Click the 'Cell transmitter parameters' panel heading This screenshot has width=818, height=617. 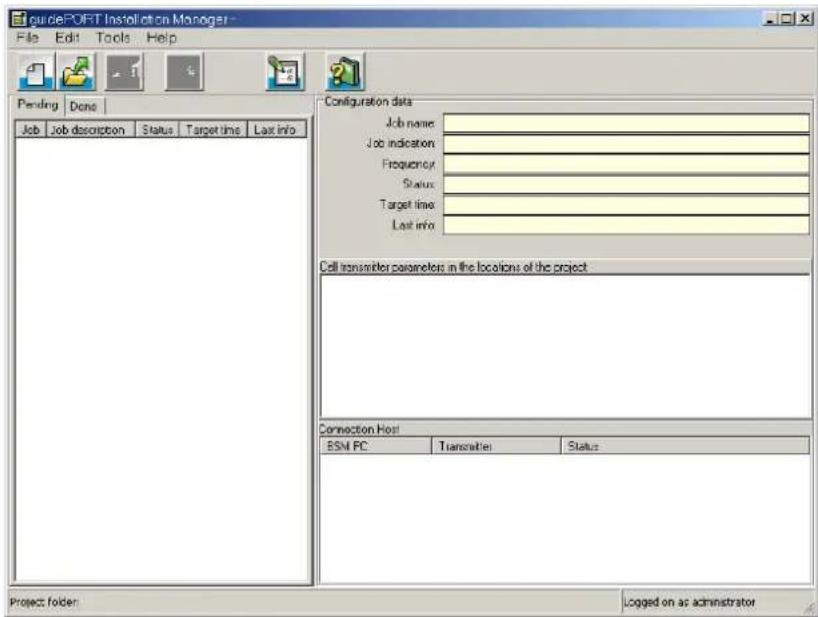click(453, 267)
